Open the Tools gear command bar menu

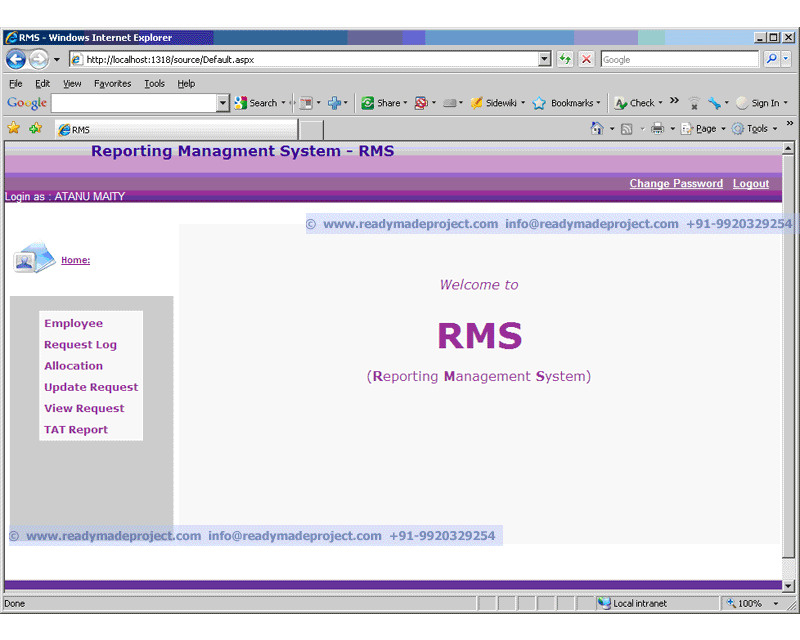755,129
